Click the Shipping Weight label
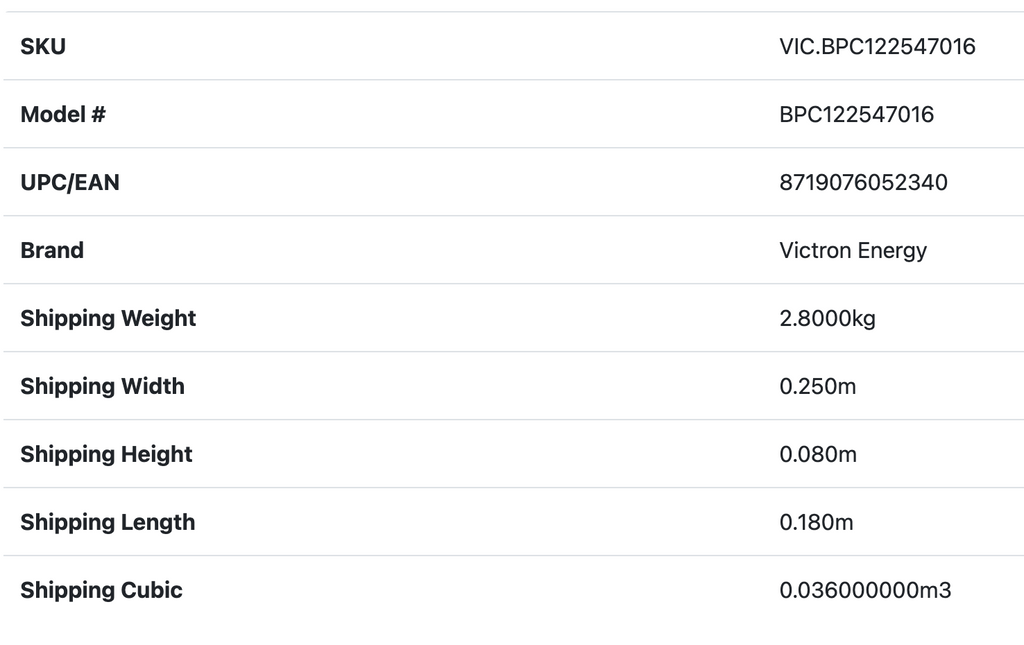 coord(108,318)
